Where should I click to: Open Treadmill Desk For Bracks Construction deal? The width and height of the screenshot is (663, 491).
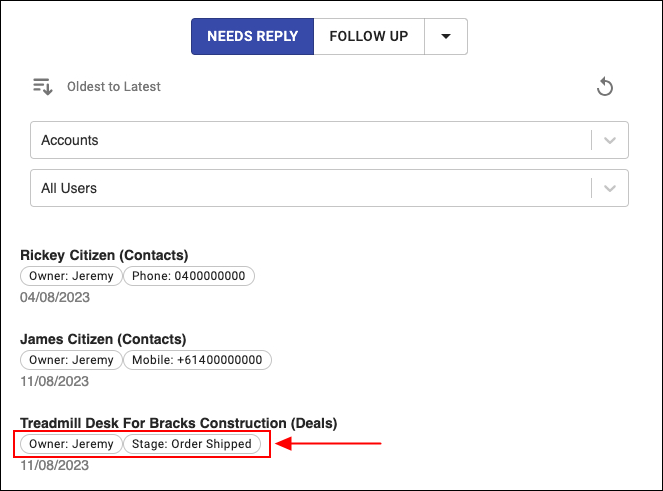(178, 423)
